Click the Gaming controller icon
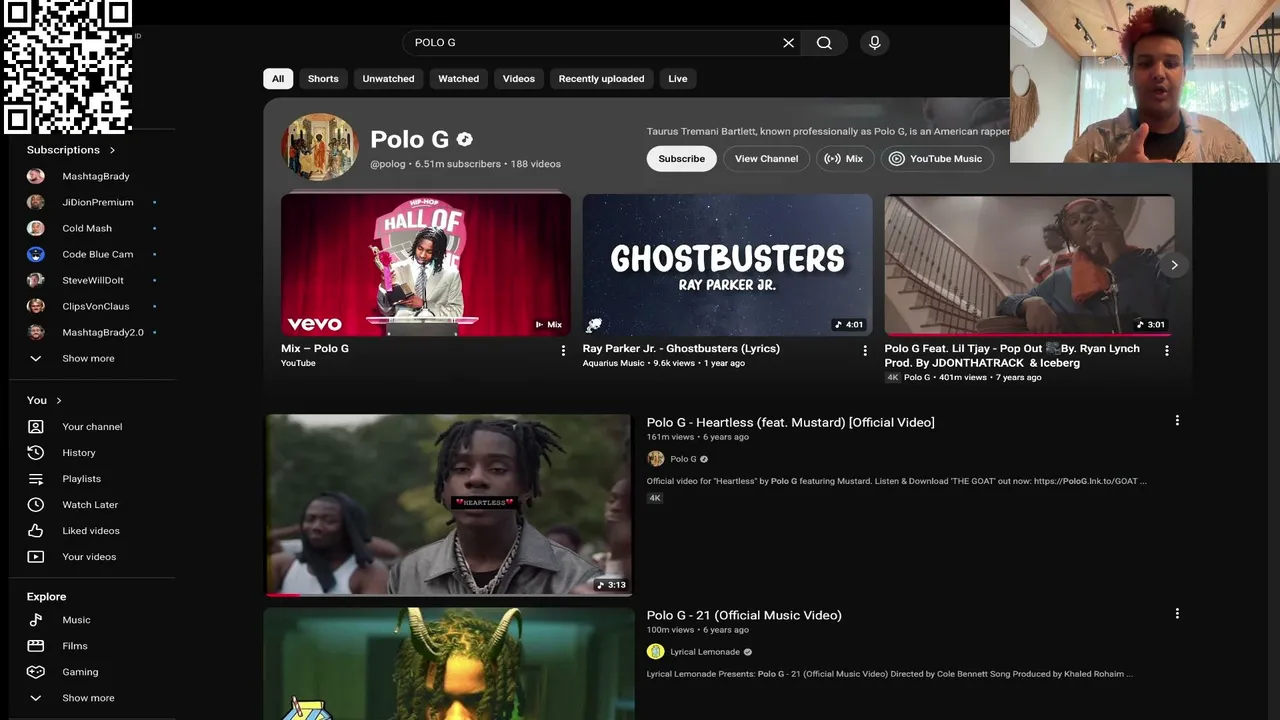 click(36, 672)
